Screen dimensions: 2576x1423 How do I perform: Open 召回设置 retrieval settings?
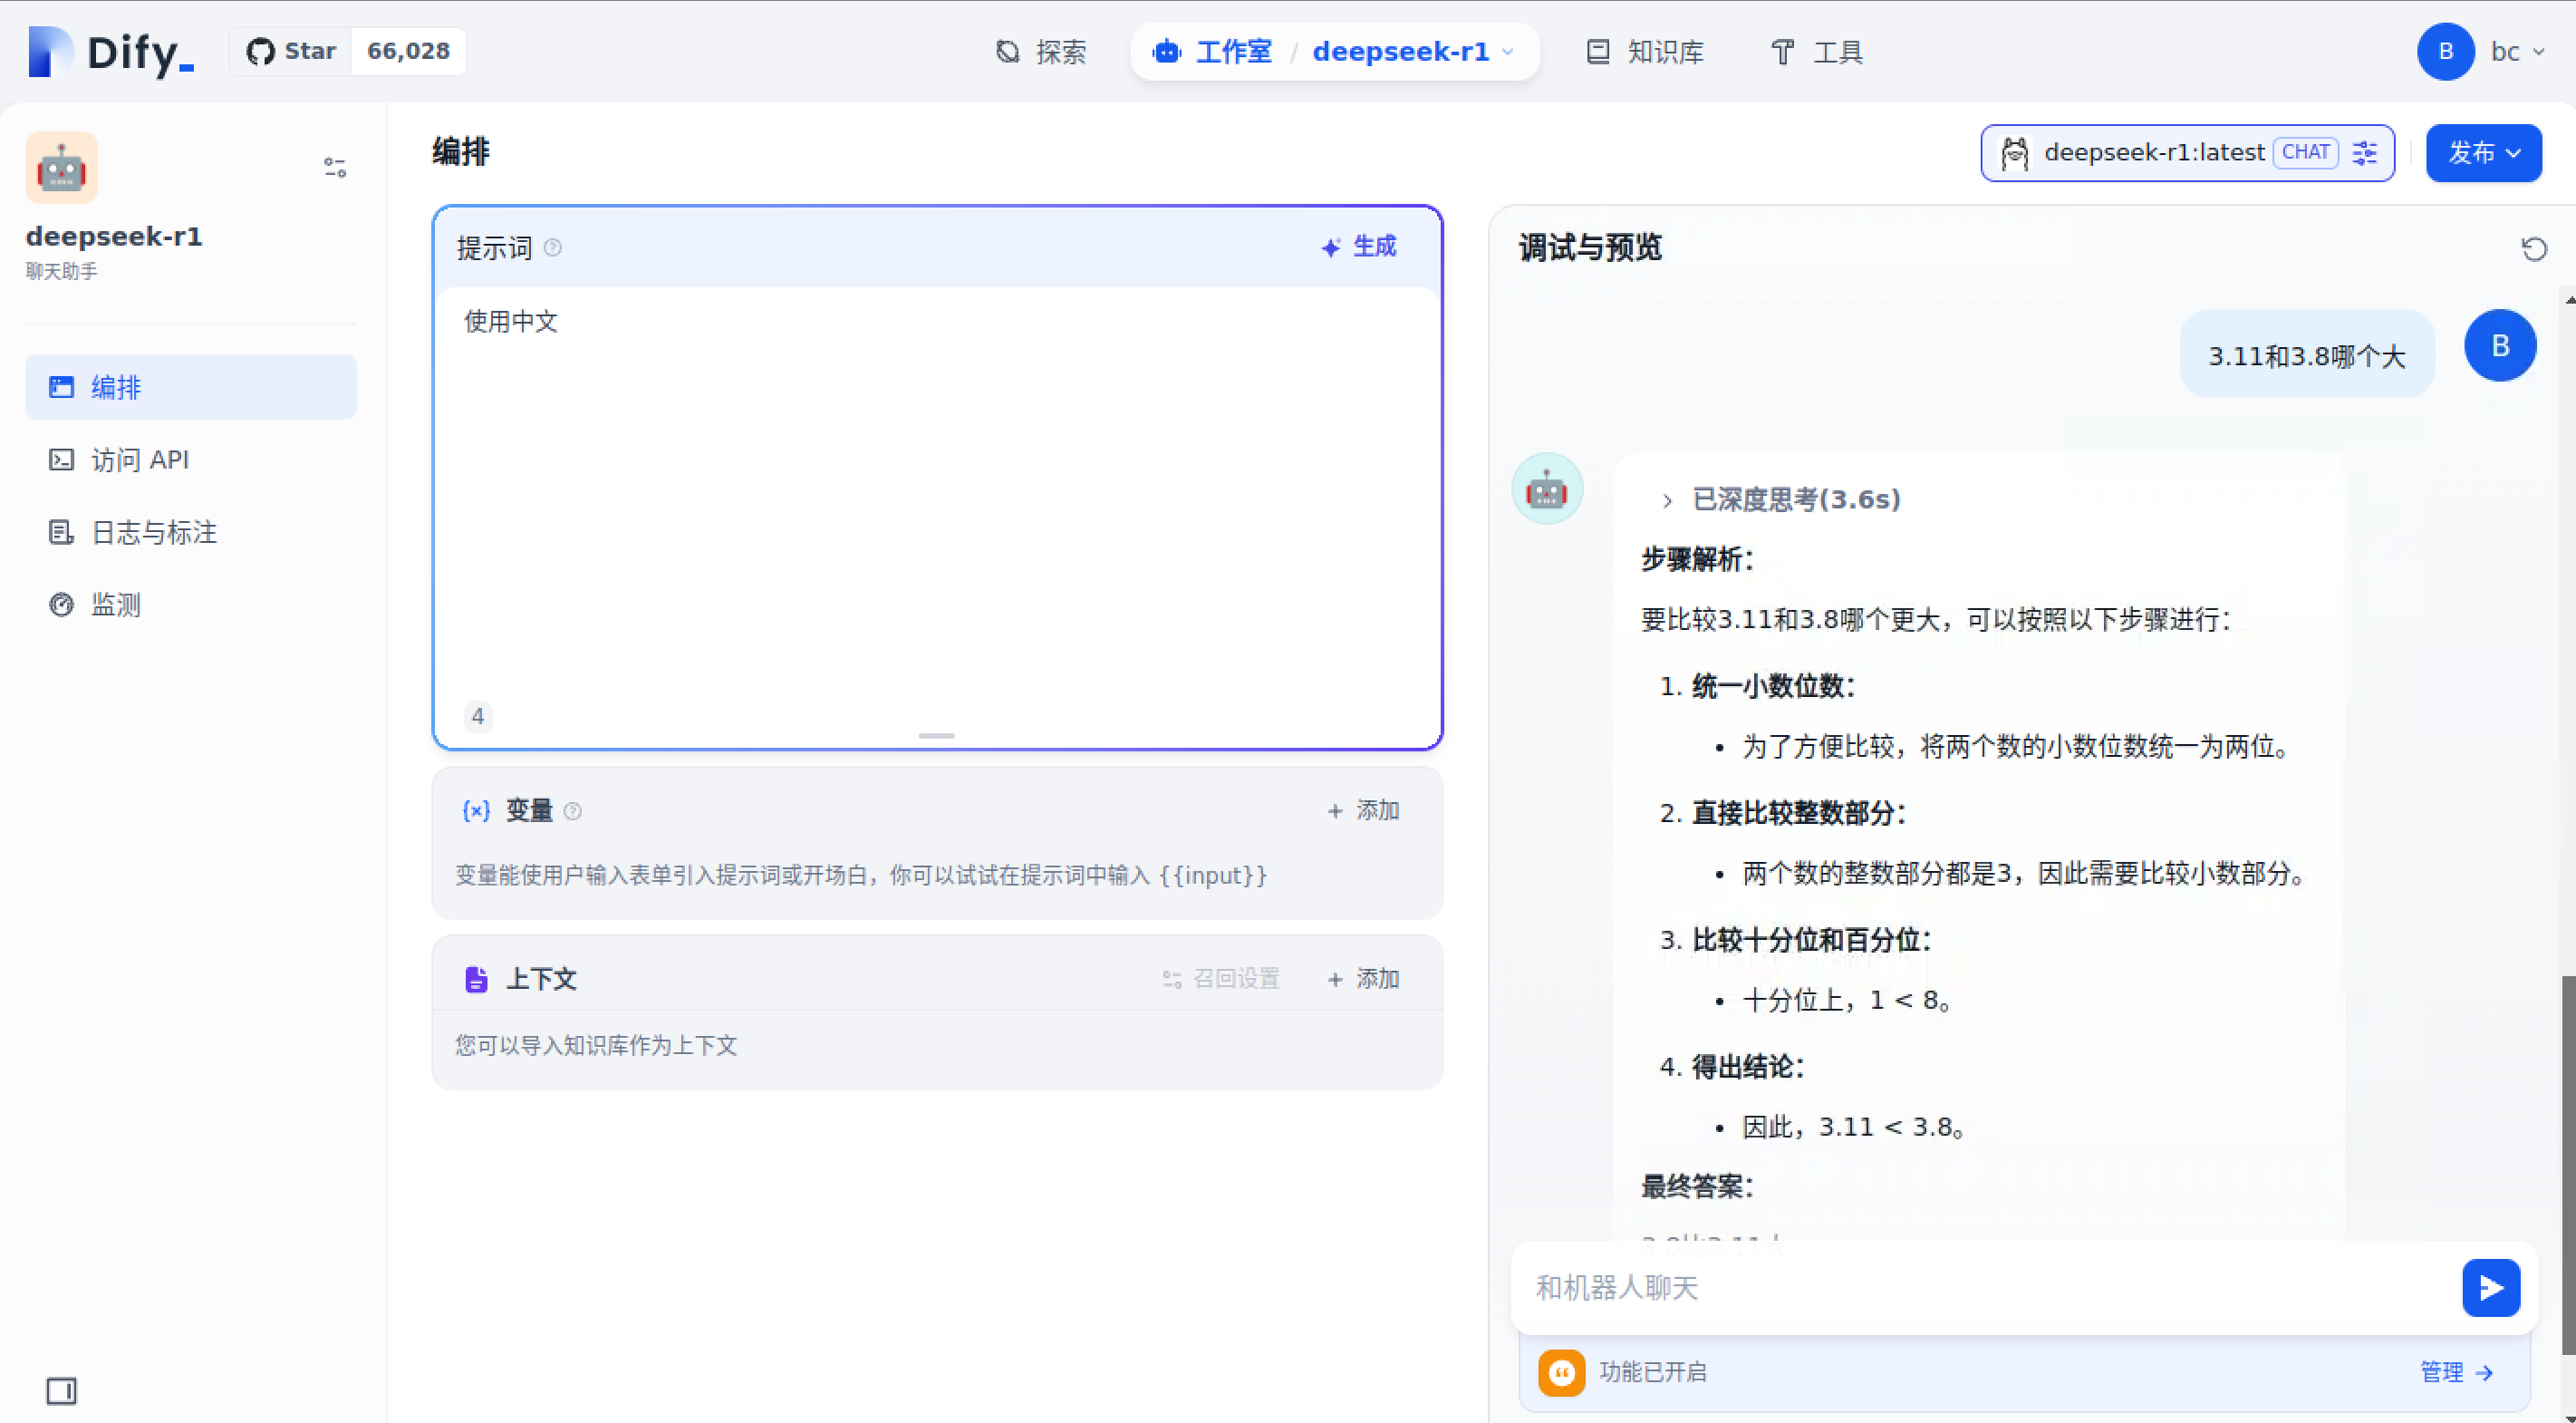(x=1221, y=979)
